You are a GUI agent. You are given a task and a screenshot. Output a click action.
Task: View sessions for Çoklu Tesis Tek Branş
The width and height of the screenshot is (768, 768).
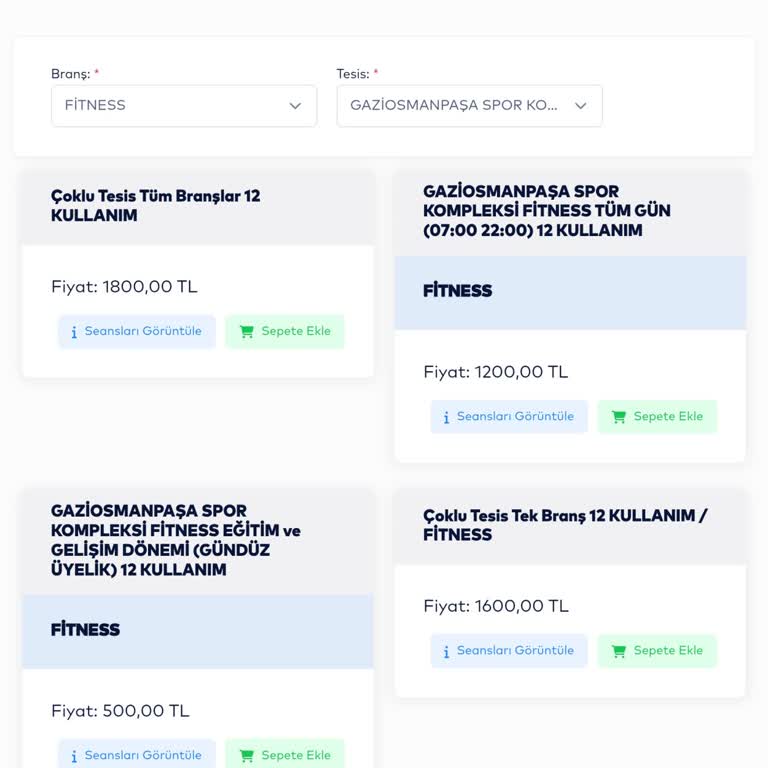[509, 651]
